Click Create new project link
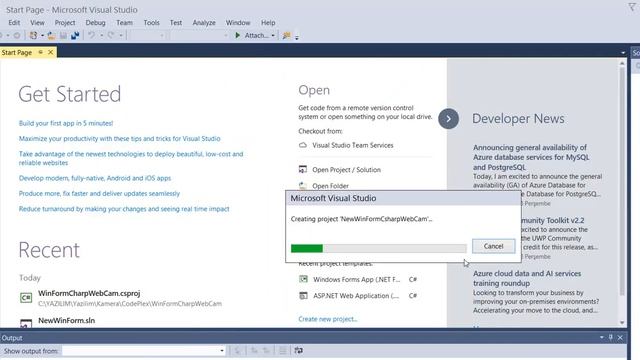Image resolution: width=640 pixels, height=360 pixels. [x=328, y=319]
